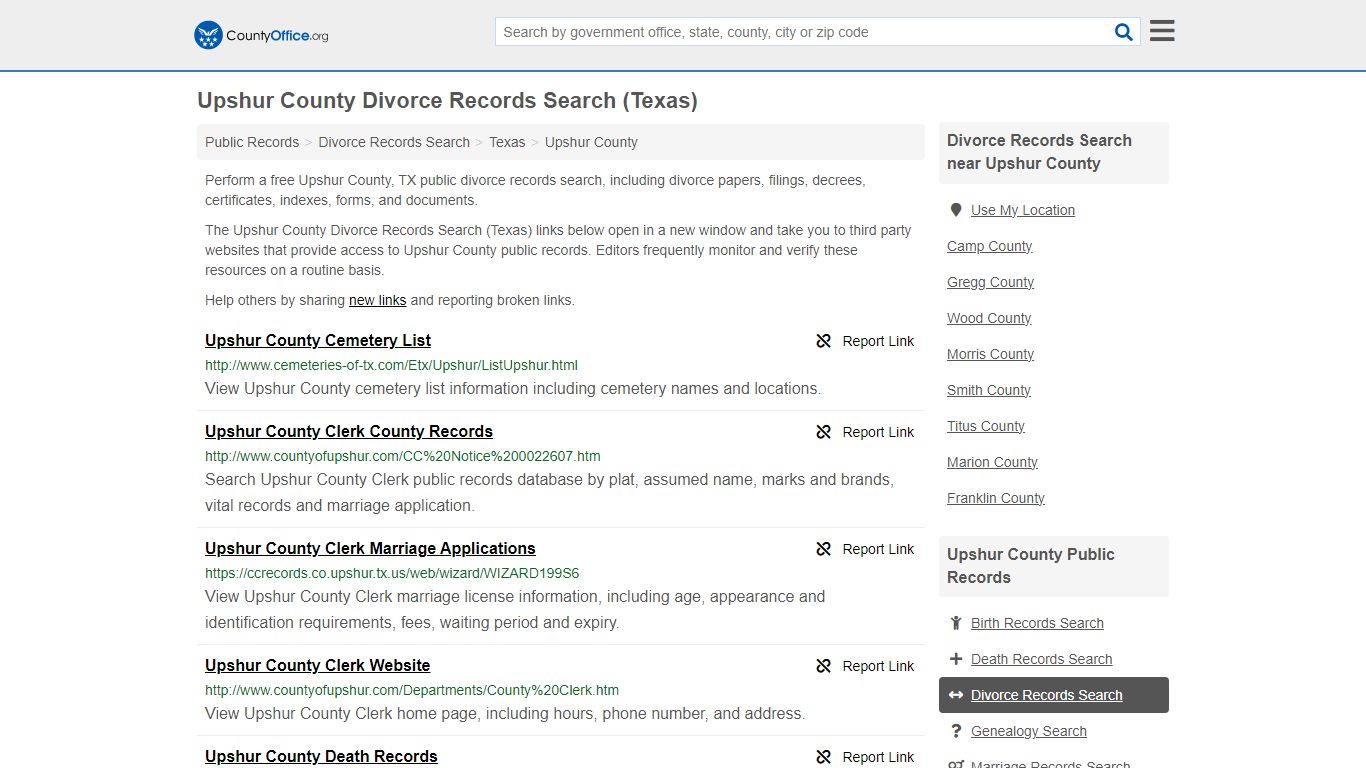Open Upshur County Death Records title
1366x768 pixels.
coord(321,756)
